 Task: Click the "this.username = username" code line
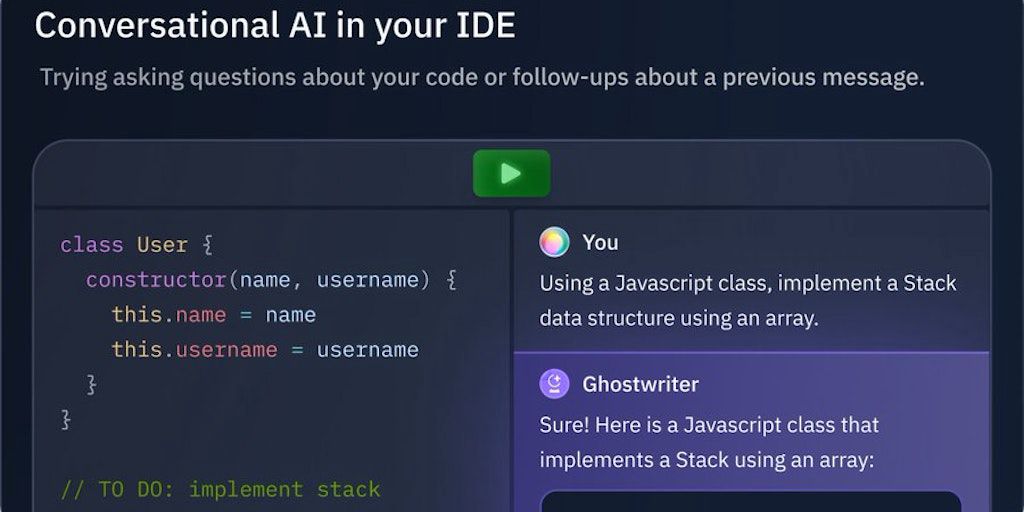264,350
